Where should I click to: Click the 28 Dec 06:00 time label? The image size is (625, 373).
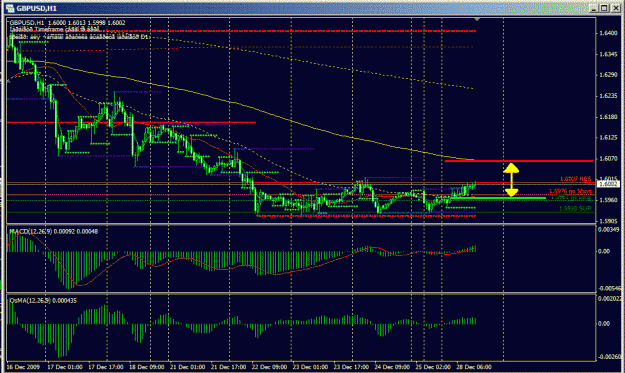coord(474,367)
